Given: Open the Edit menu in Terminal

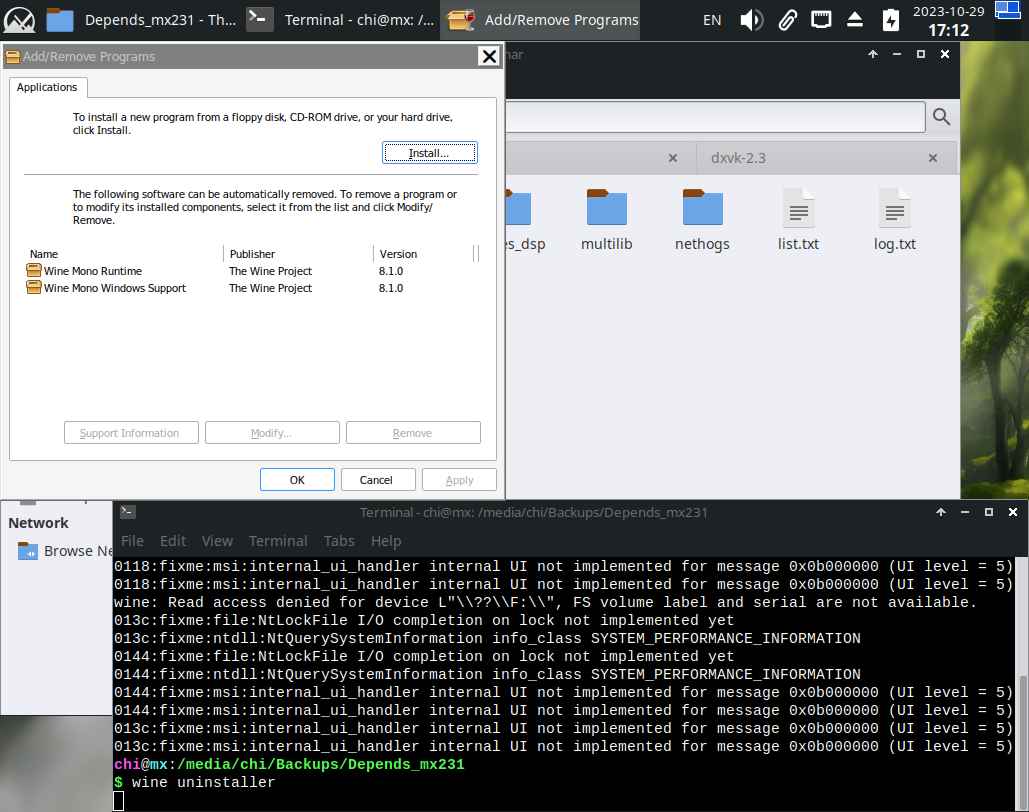Looking at the screenshot, I should pos(173,541).
